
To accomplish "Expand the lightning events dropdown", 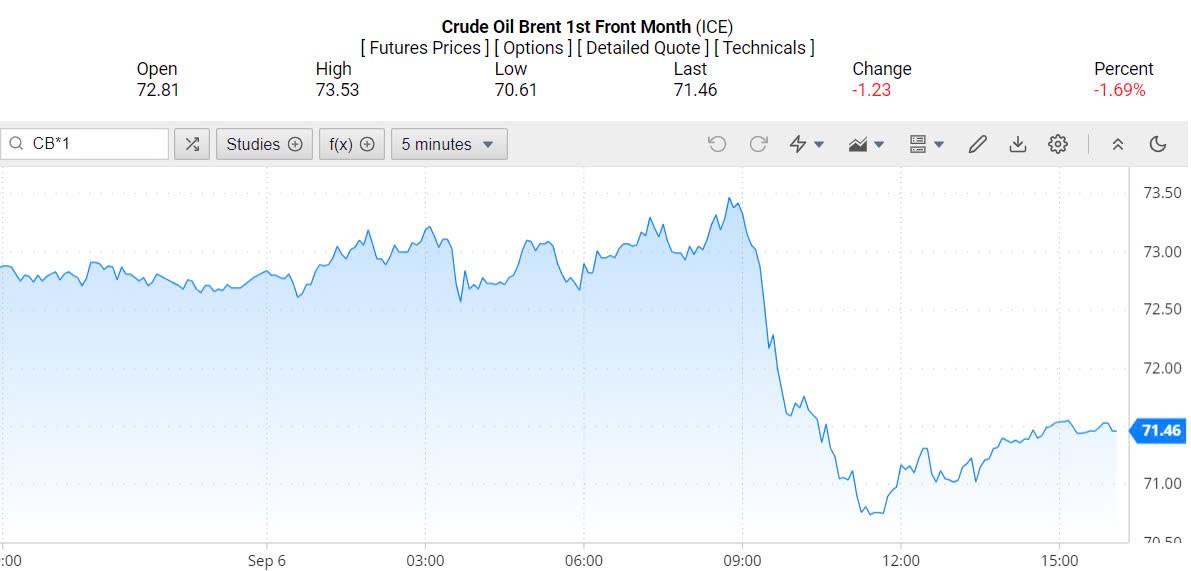I will pos(806,144).
